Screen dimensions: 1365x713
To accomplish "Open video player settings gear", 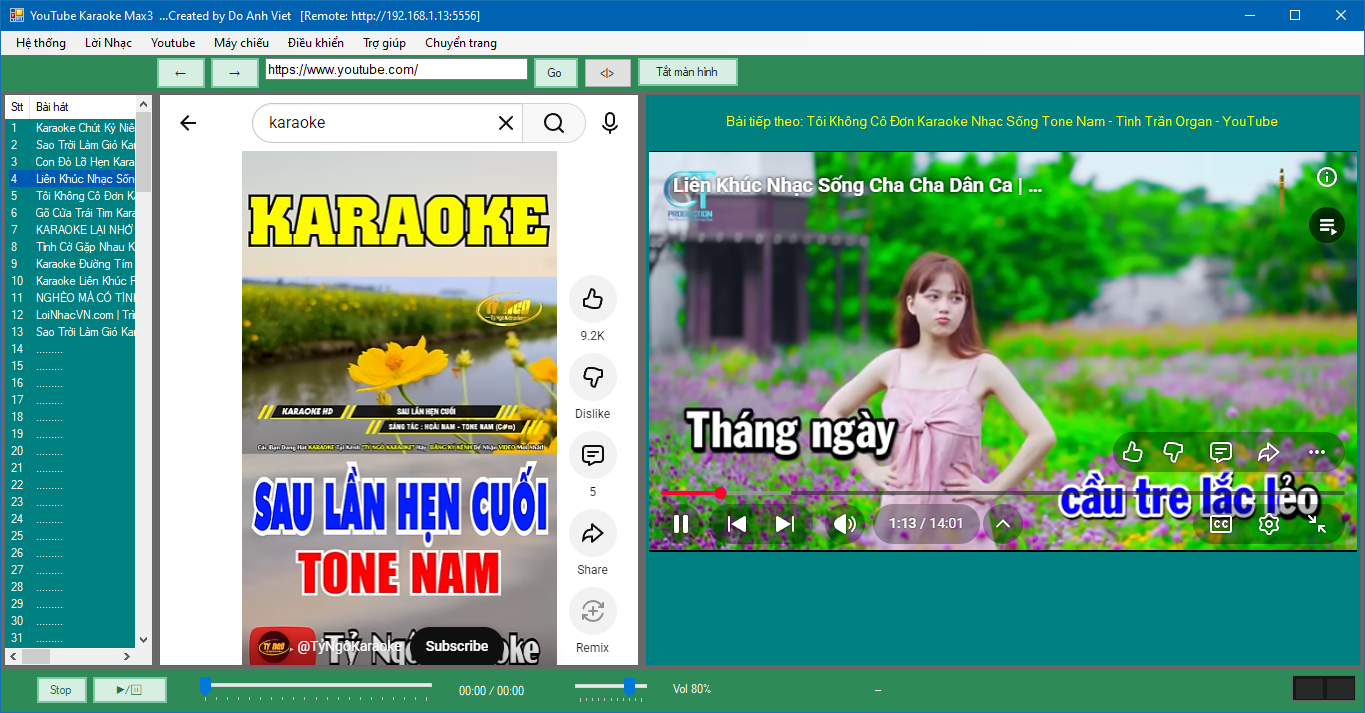I will [1269, 524].
